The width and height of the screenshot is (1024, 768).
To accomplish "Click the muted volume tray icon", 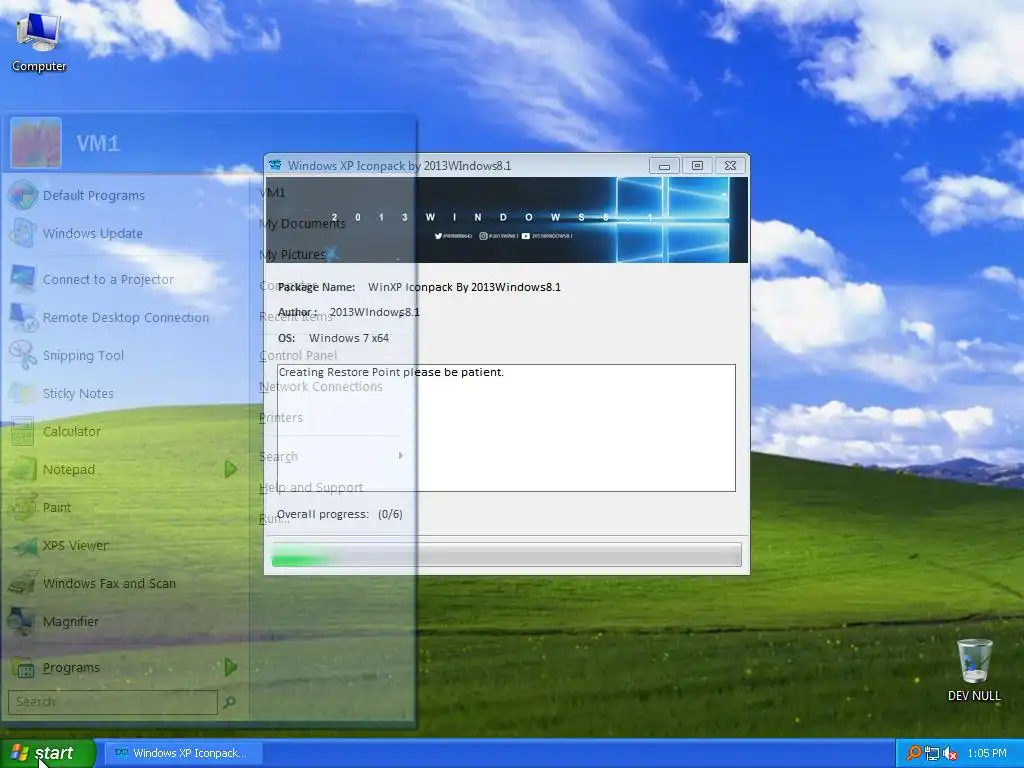I will tap(950, 753).
